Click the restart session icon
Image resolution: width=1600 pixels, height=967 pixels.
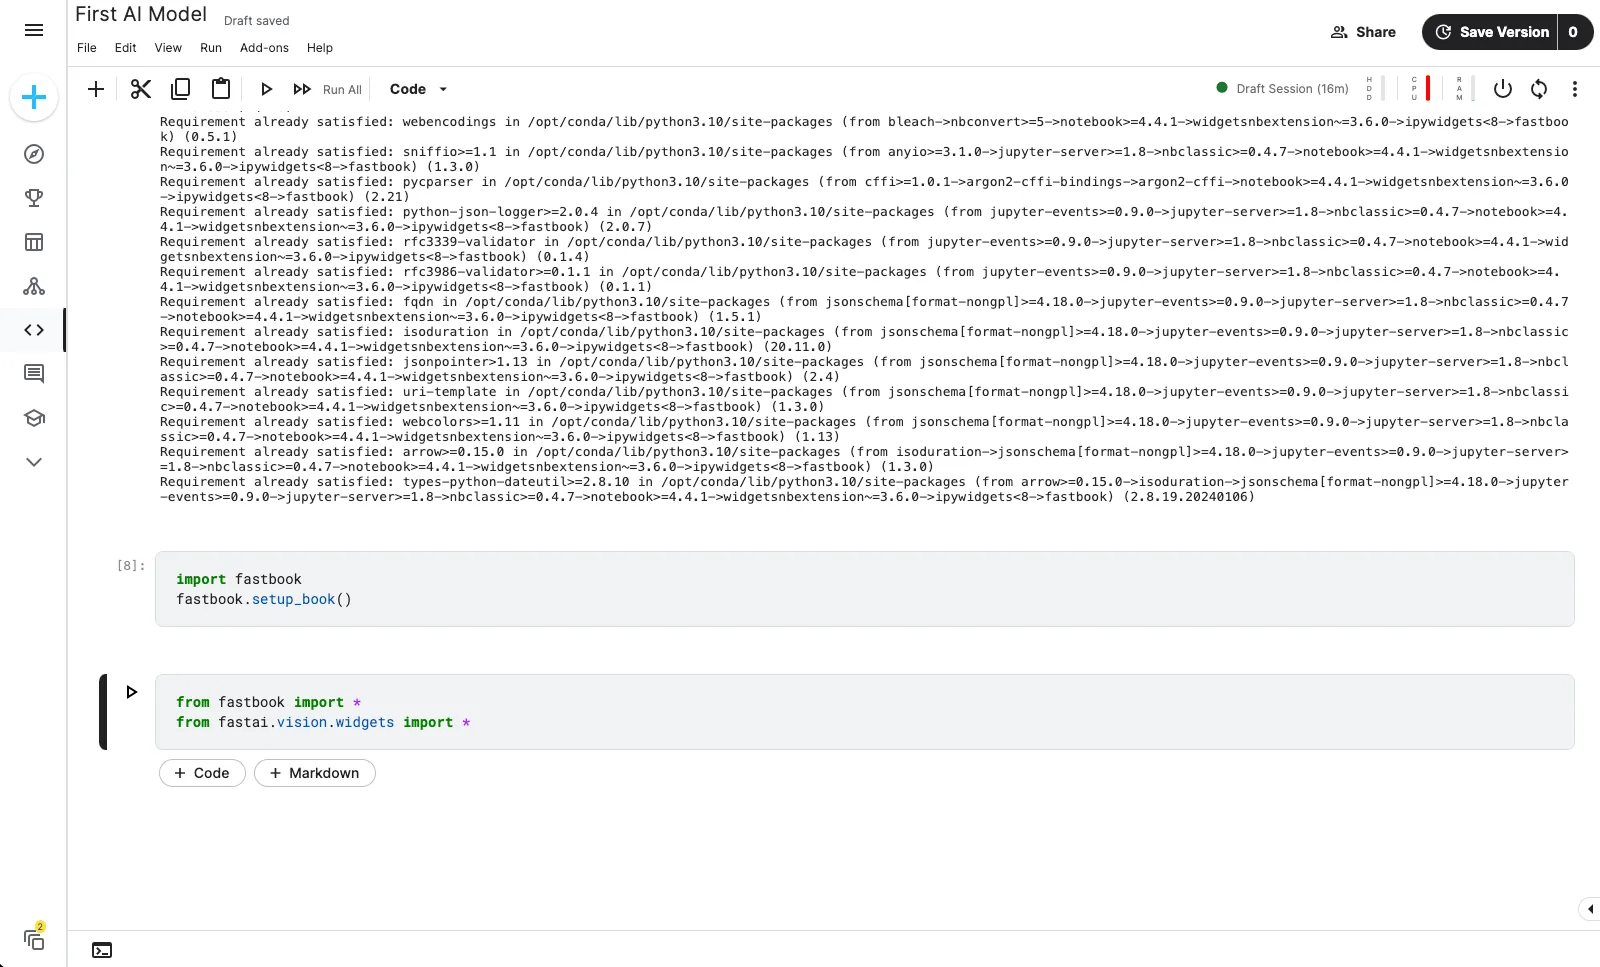(1538, 89)
